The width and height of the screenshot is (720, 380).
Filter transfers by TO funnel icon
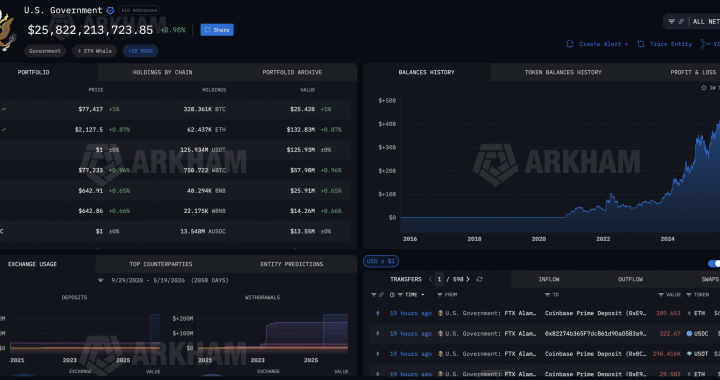click(547, 295)
